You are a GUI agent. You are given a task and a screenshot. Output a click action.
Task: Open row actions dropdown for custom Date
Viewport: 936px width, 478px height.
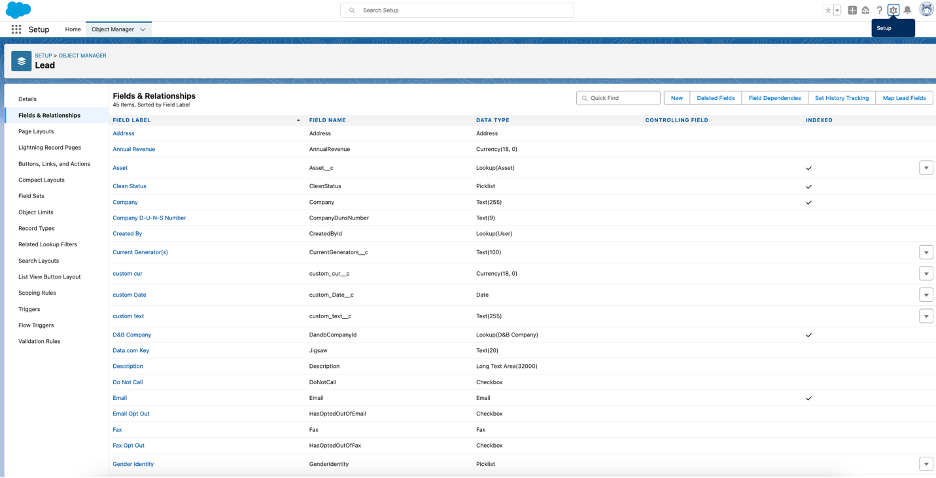tap(926, 294)
